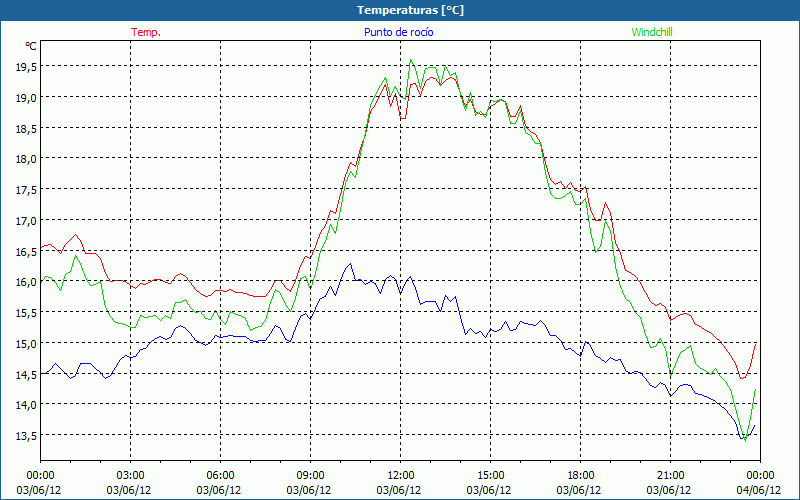Click the °C unit label on the axis
Screen dimensions: 800x500
click(31, 46)
